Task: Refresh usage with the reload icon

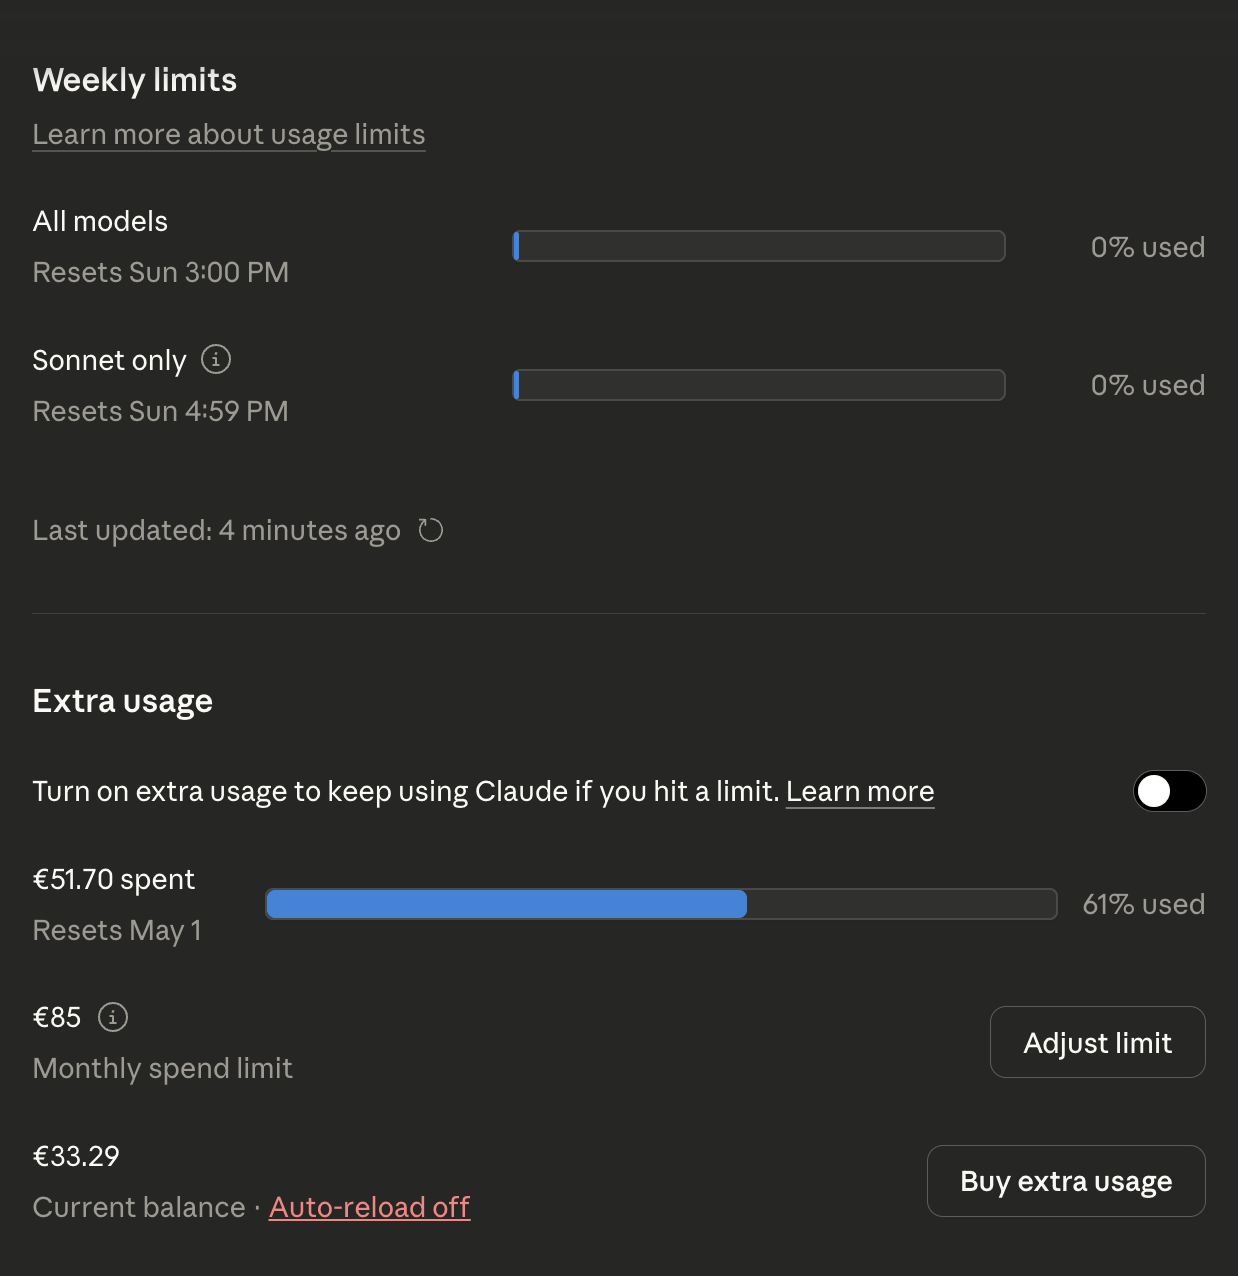Action: [431, 530]
